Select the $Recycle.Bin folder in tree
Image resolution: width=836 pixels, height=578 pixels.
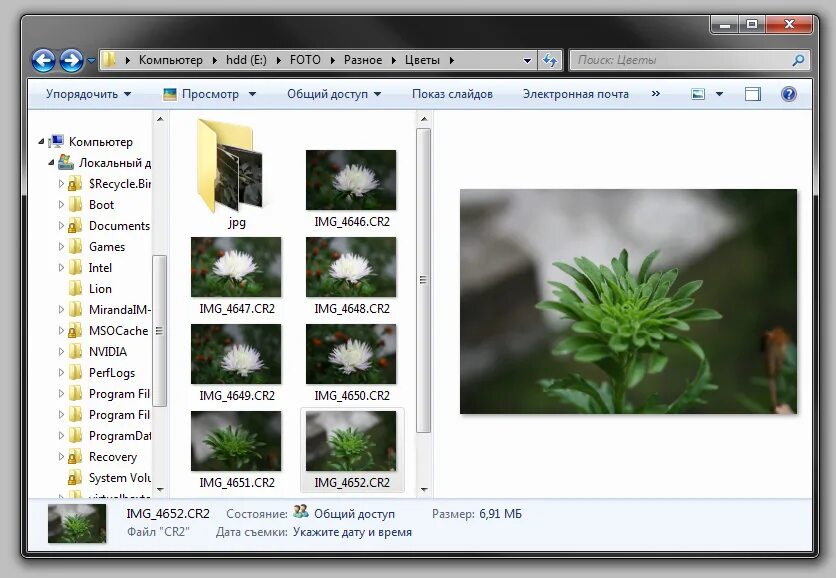point(119,183)
